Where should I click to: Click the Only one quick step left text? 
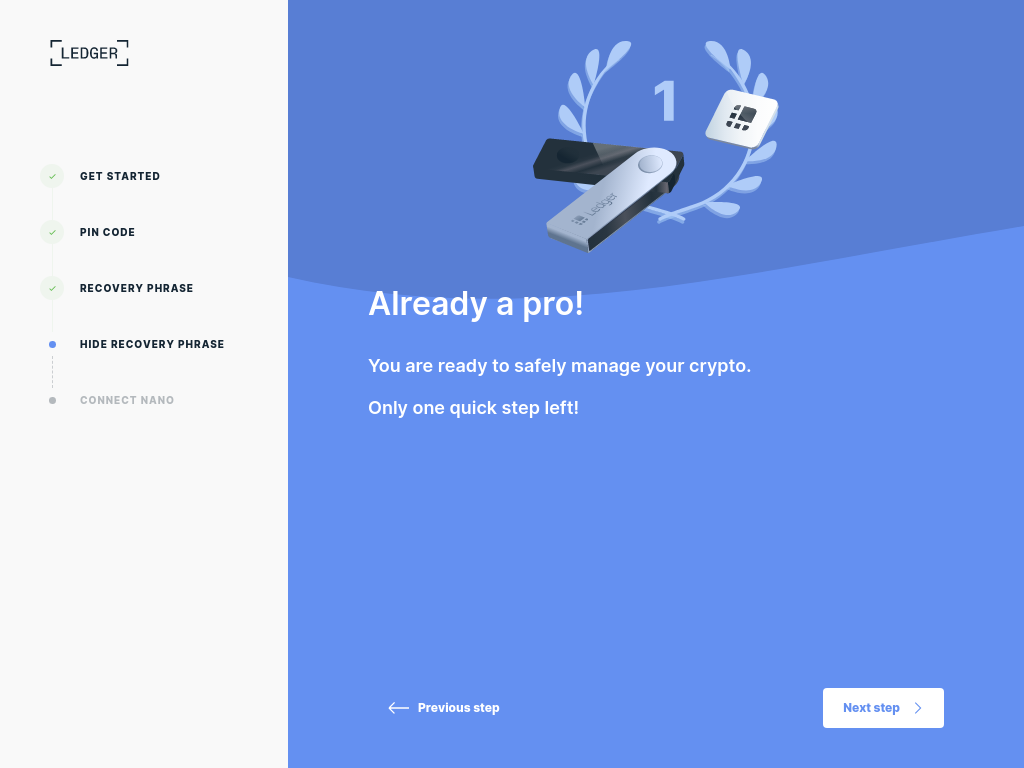[473, 408]
